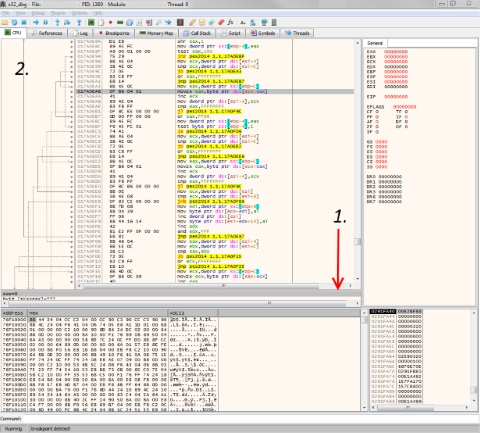Click the Execute Till Return toolbar icon
480x433 pixels.
(79, 23)
